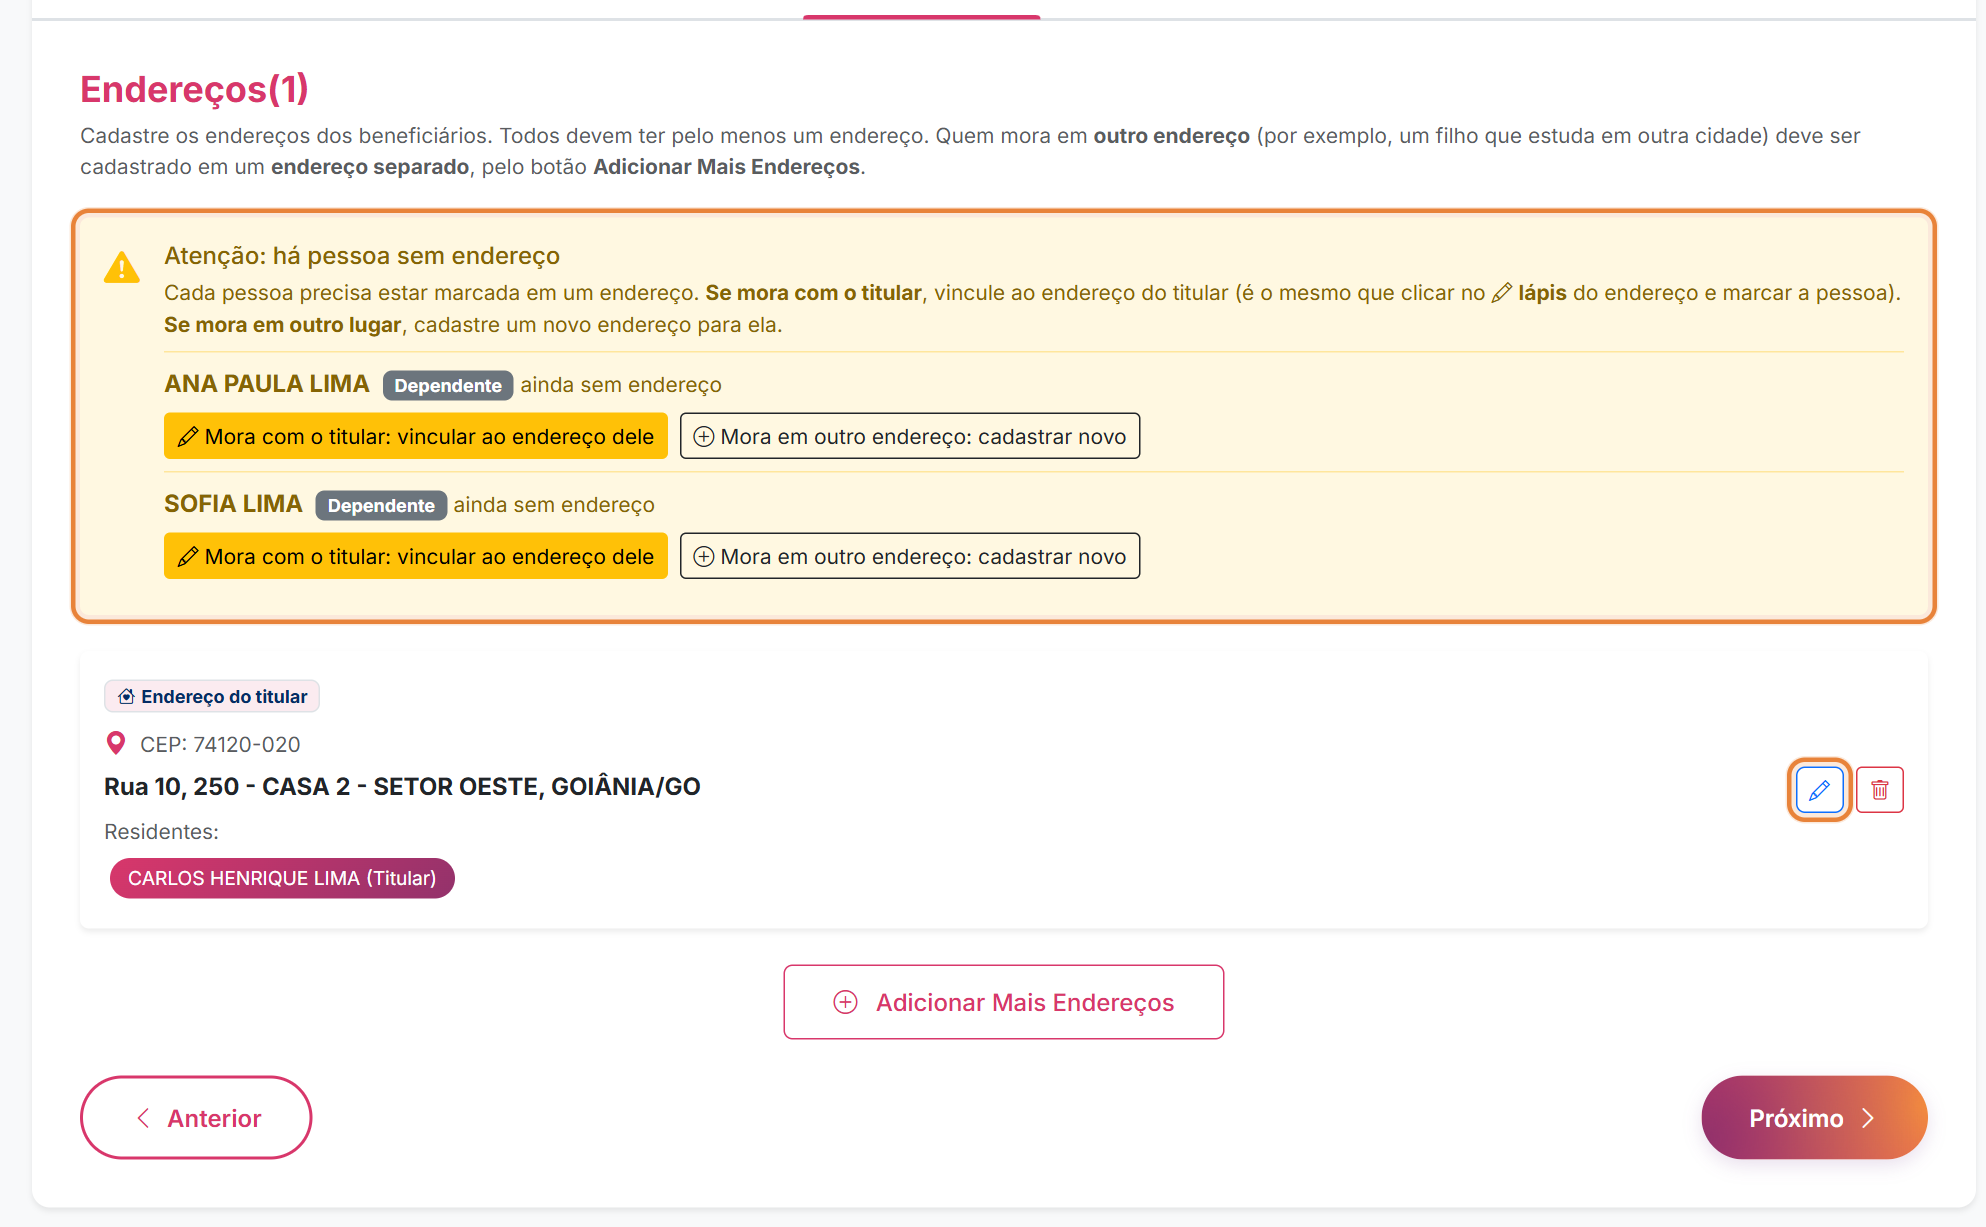1986x1227 pixels.
Task: Click the house icon in Endereço do titular badge
Action: coord(127,697)
